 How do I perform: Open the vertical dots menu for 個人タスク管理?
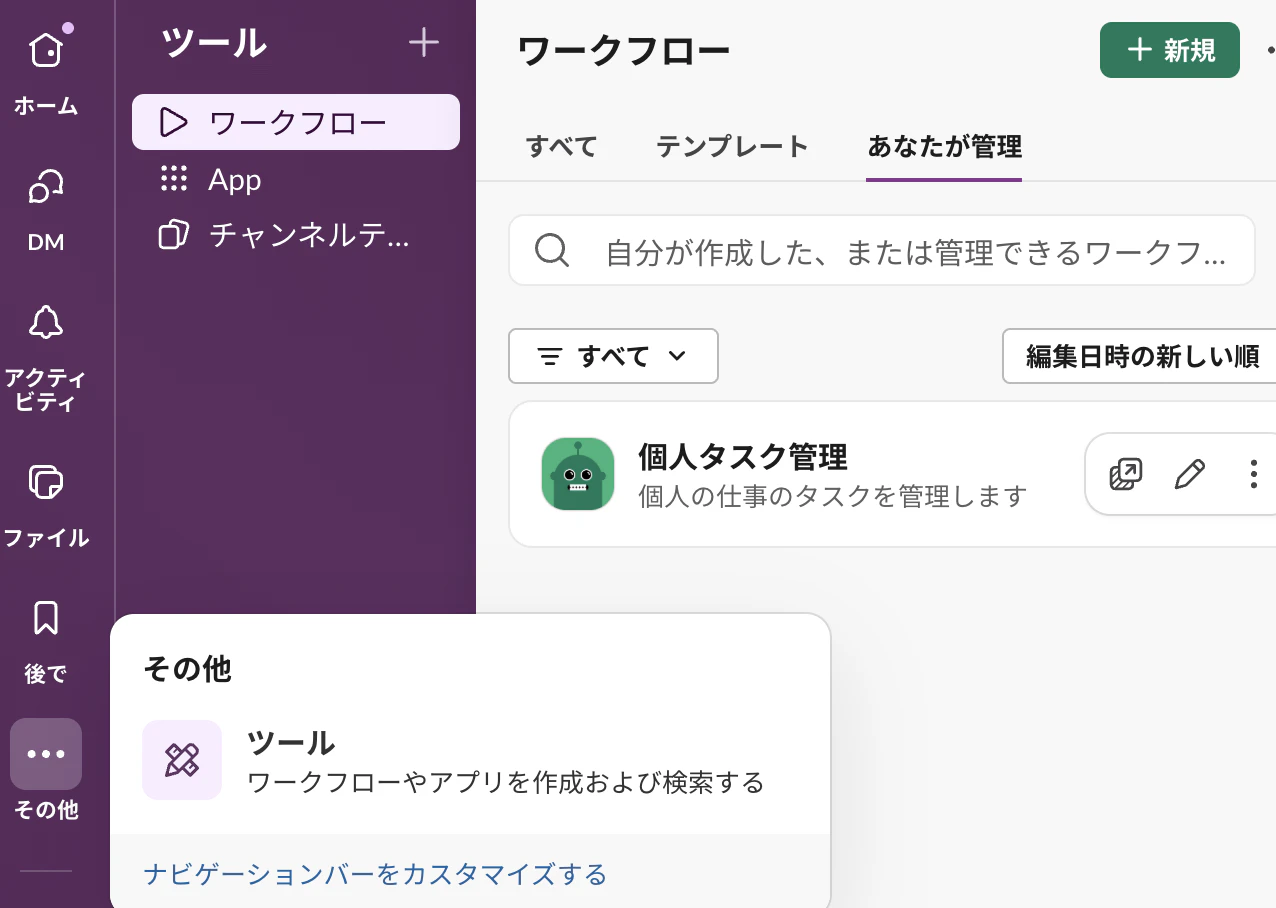pyautogui.click(x=1253, y=474)
